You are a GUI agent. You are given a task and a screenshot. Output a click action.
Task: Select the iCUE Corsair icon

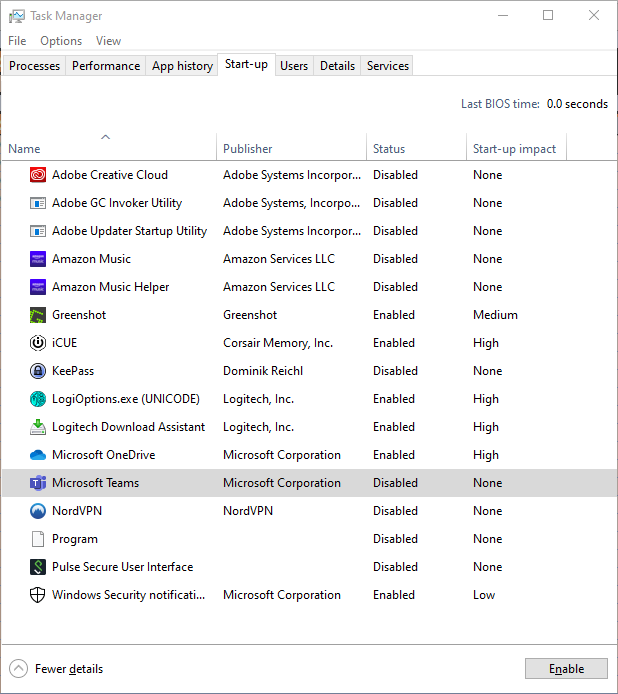click(x=38, y=343)
